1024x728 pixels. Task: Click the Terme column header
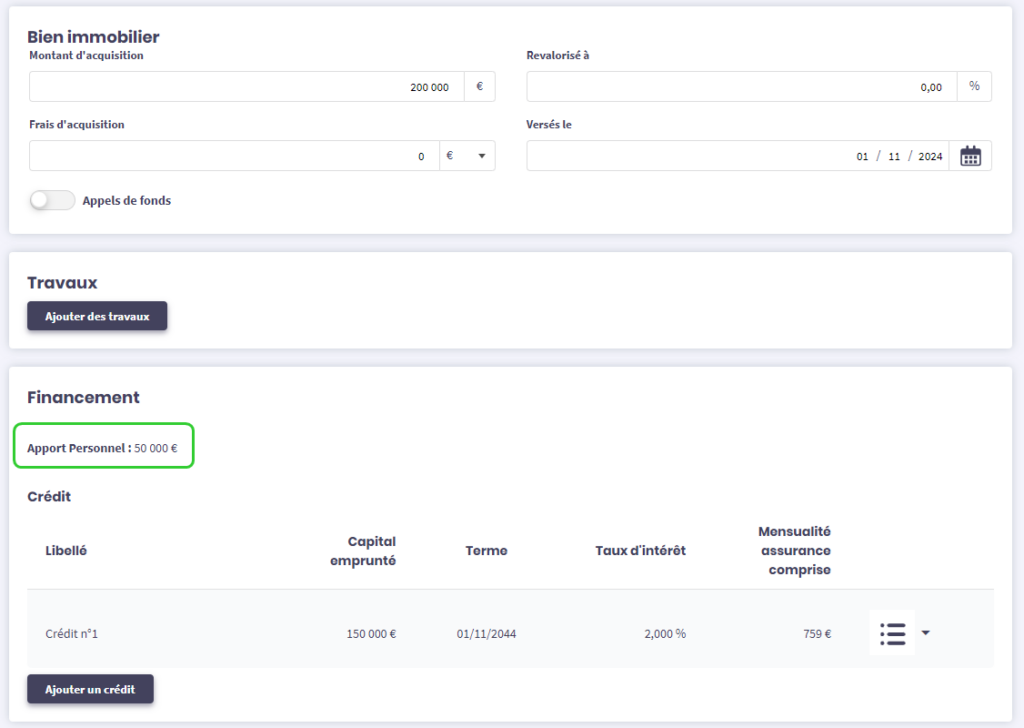(486, 551)
